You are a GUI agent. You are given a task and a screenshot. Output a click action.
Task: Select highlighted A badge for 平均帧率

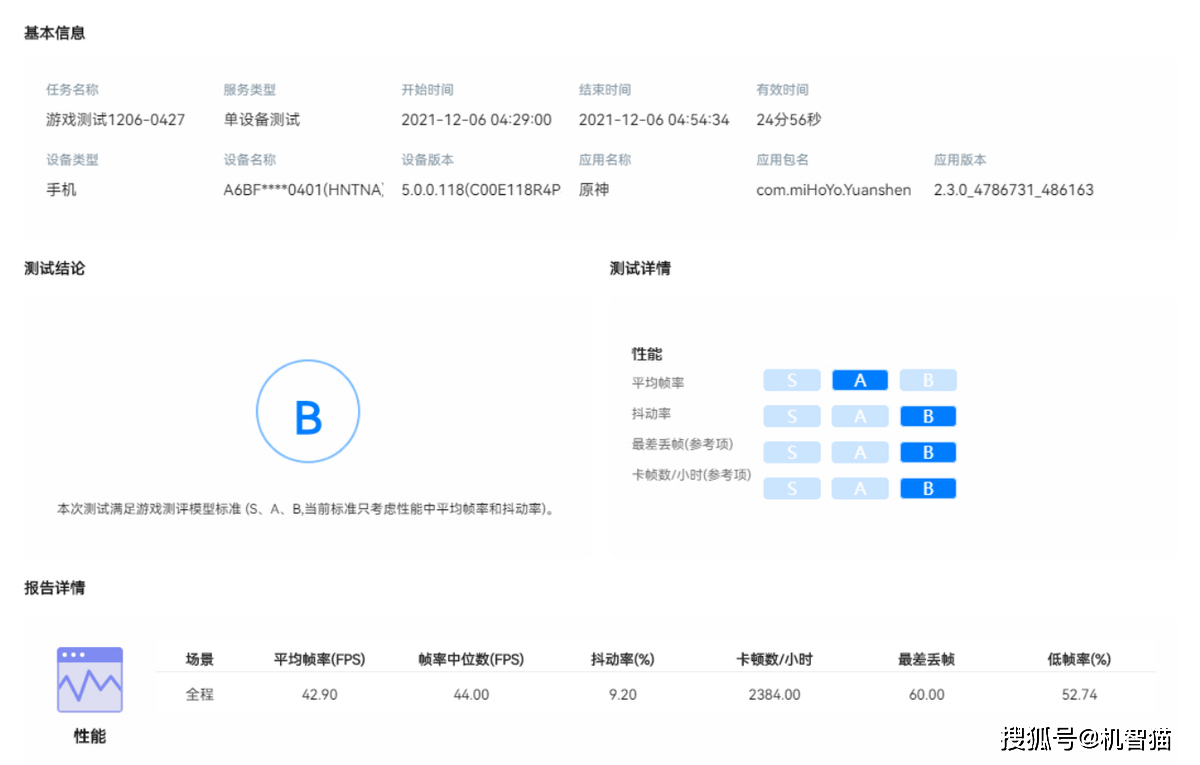[860, 380]
